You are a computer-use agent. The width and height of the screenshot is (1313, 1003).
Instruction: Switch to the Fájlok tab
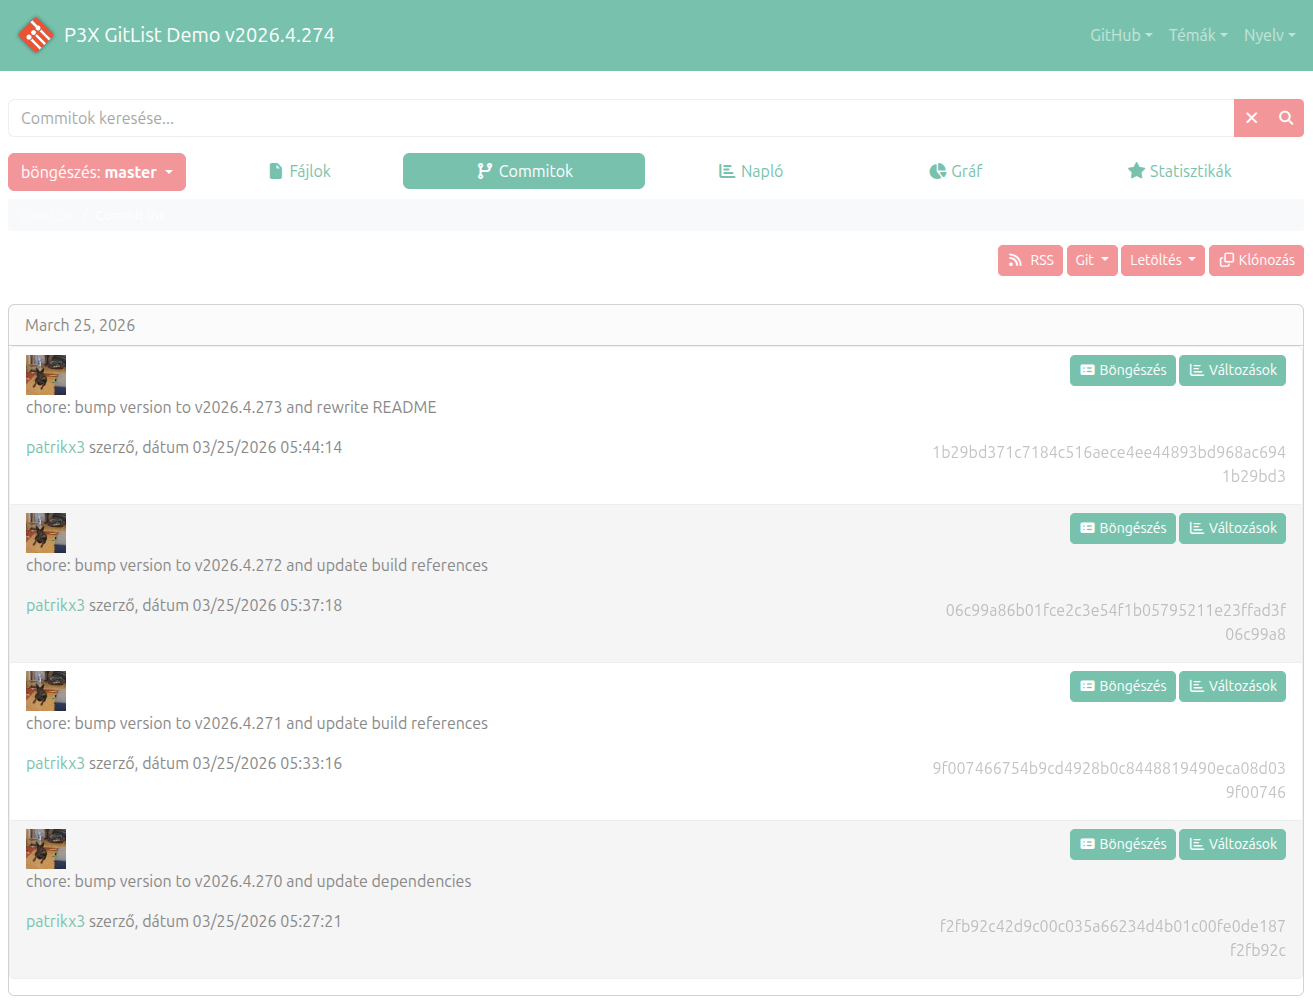[x=300, y=170]
